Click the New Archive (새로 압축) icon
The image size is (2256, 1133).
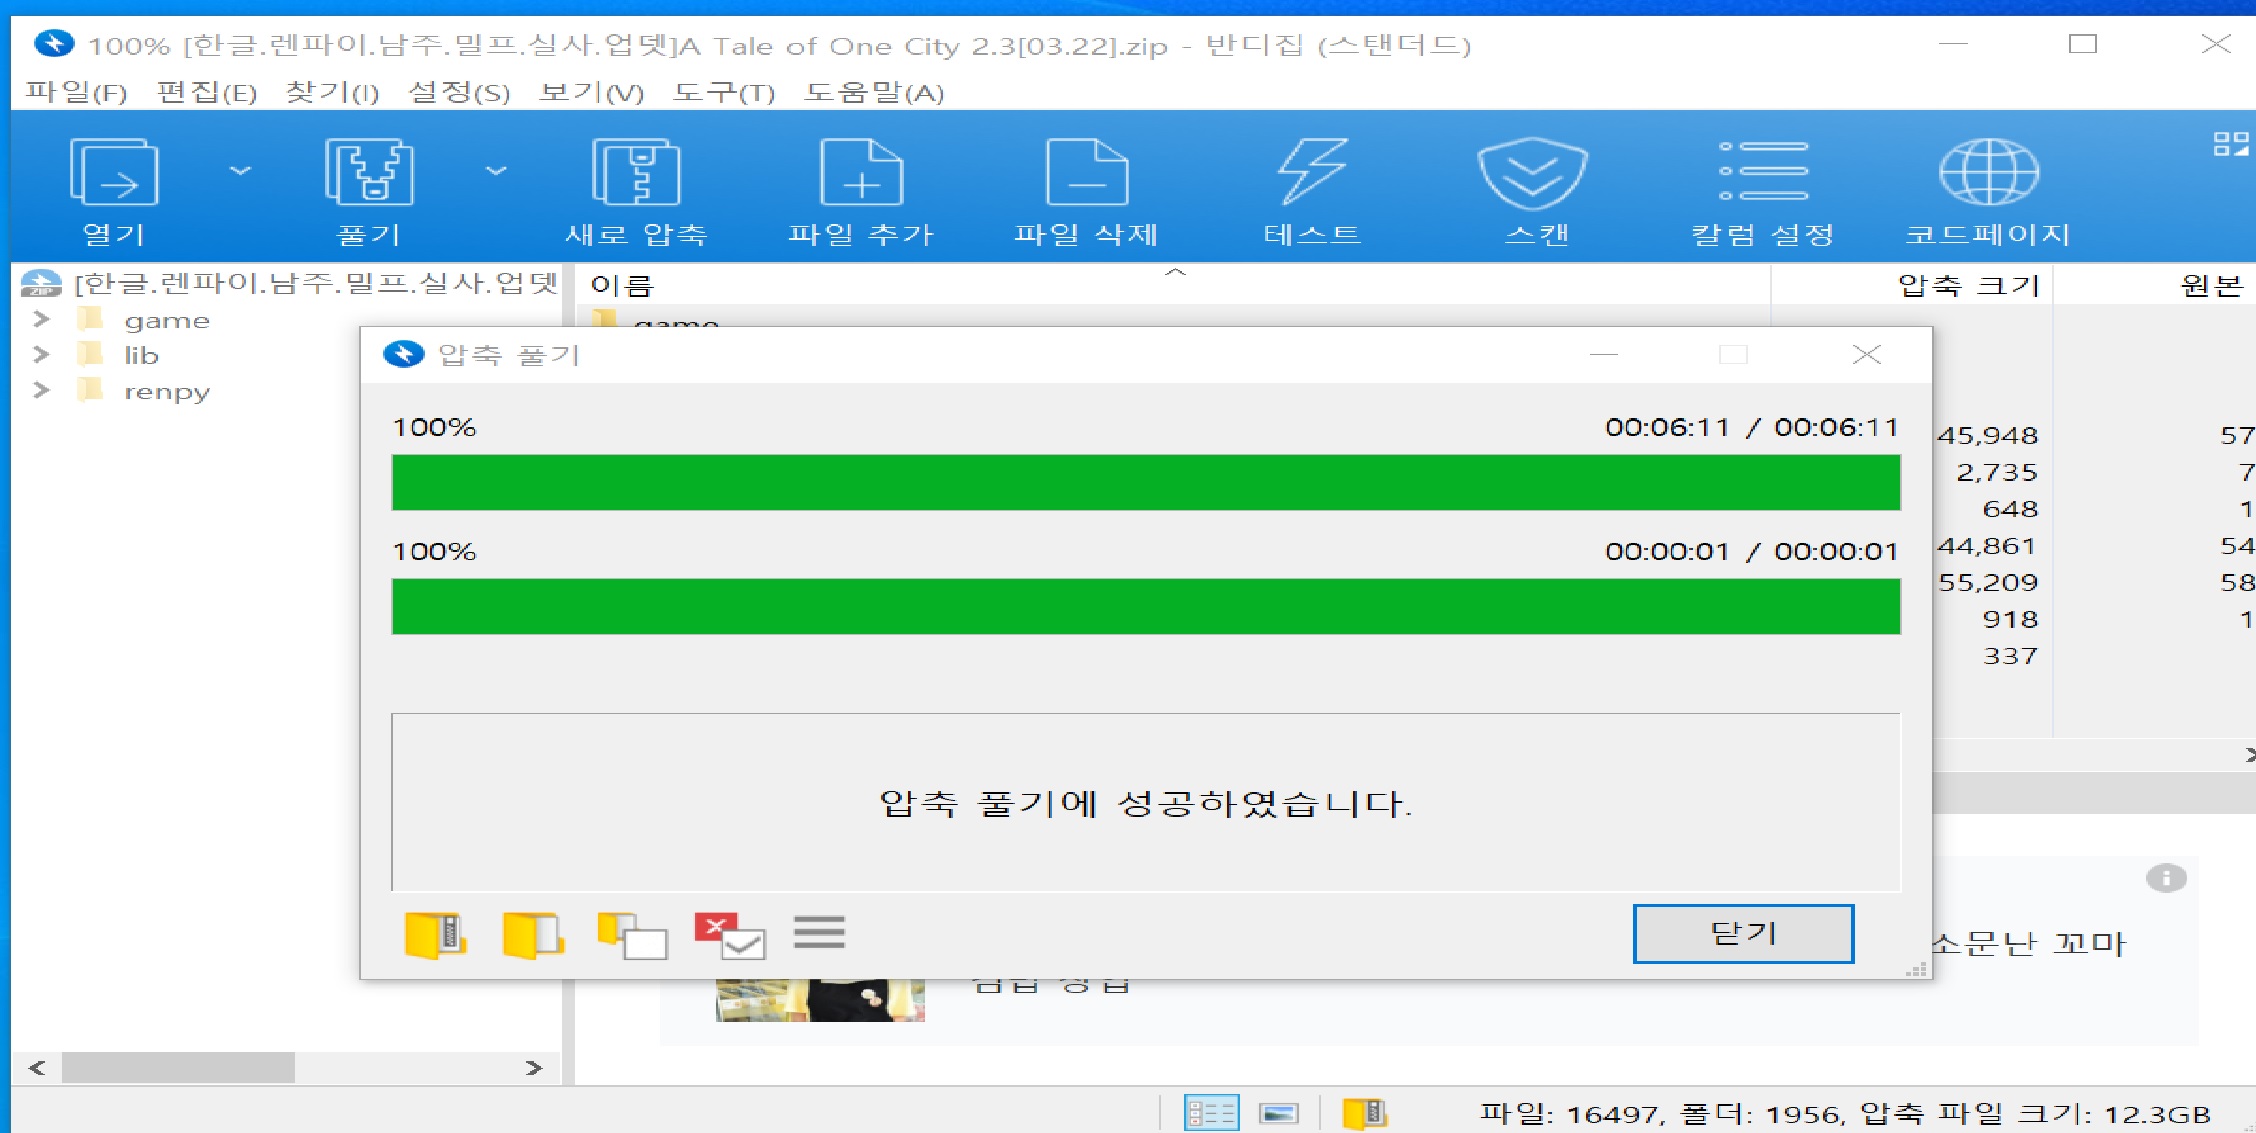coord(636,172)
